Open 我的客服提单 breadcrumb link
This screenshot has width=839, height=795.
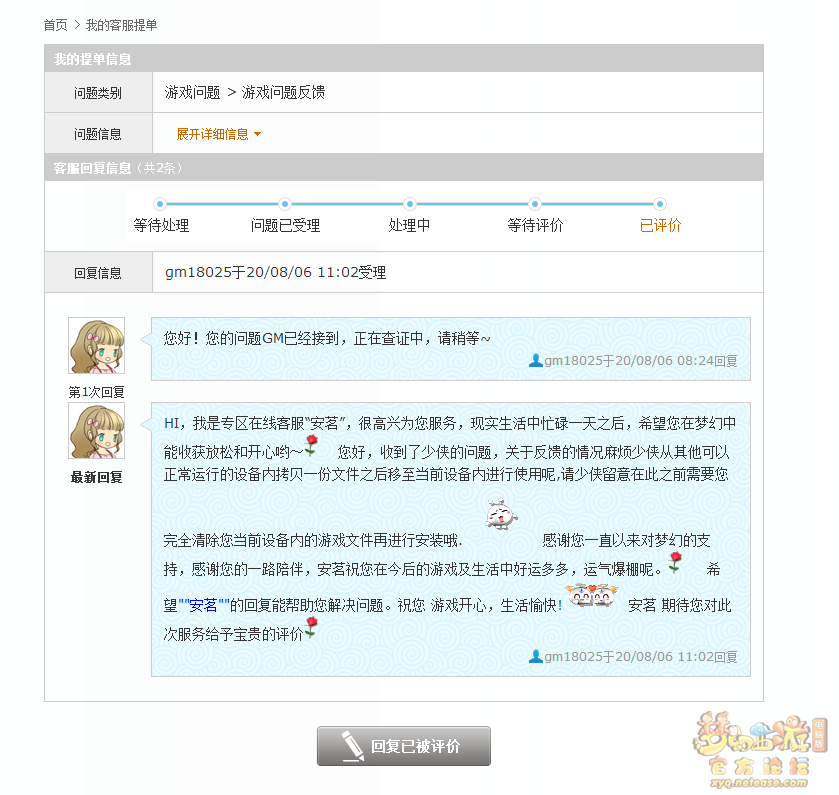(x=121, y=25)
